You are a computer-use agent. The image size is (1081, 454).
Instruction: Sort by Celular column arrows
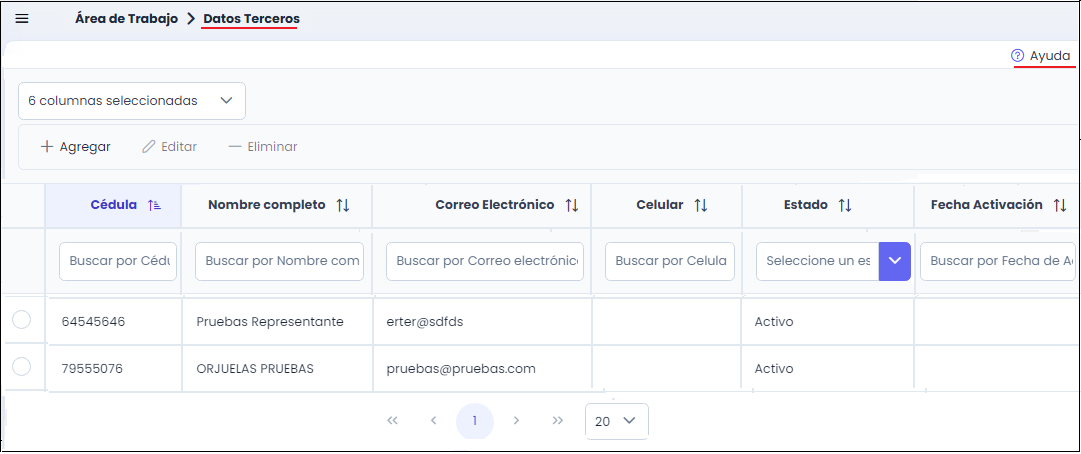701,205
